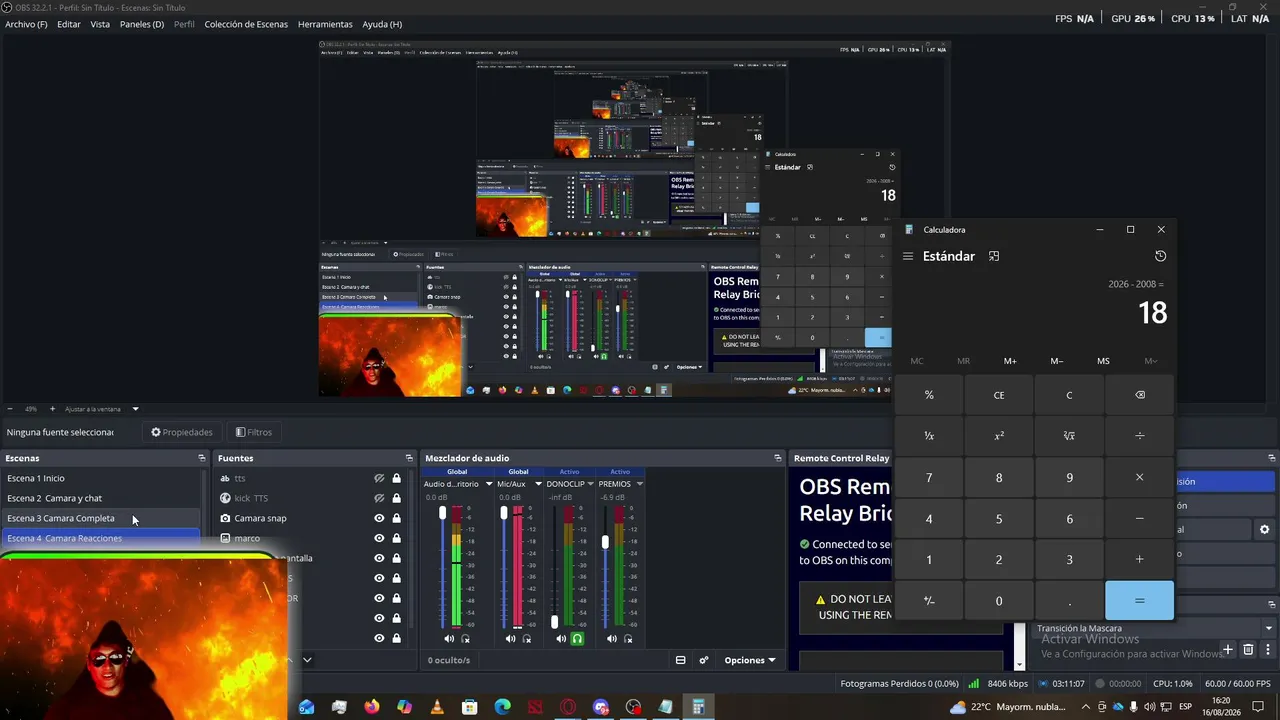Add a new scene transition
Image resolution: width=1280 pixels, height=720 pixels.
pyautogui.click(x=1229, y=650)
